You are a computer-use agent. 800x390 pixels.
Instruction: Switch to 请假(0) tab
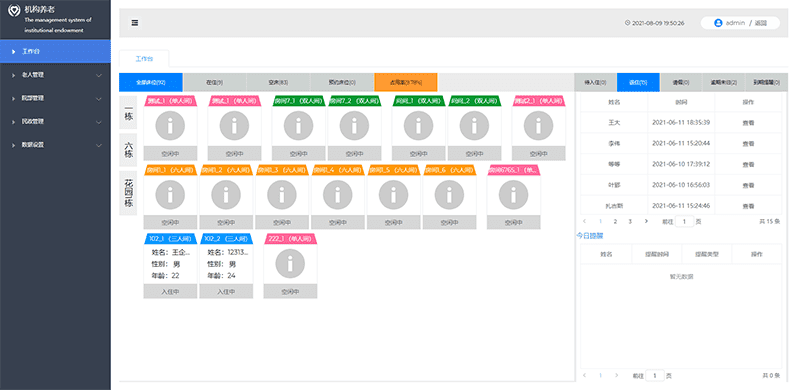pos(681,82)
